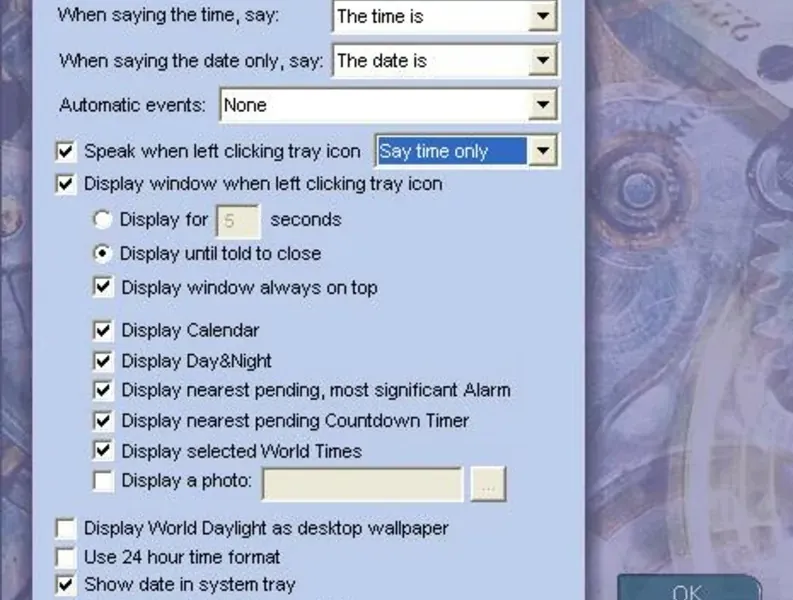Image resolution: width=793 pixels, height=600 pixels.
Task: Click the 'Automatic events:' label
Action: [133, 105]
